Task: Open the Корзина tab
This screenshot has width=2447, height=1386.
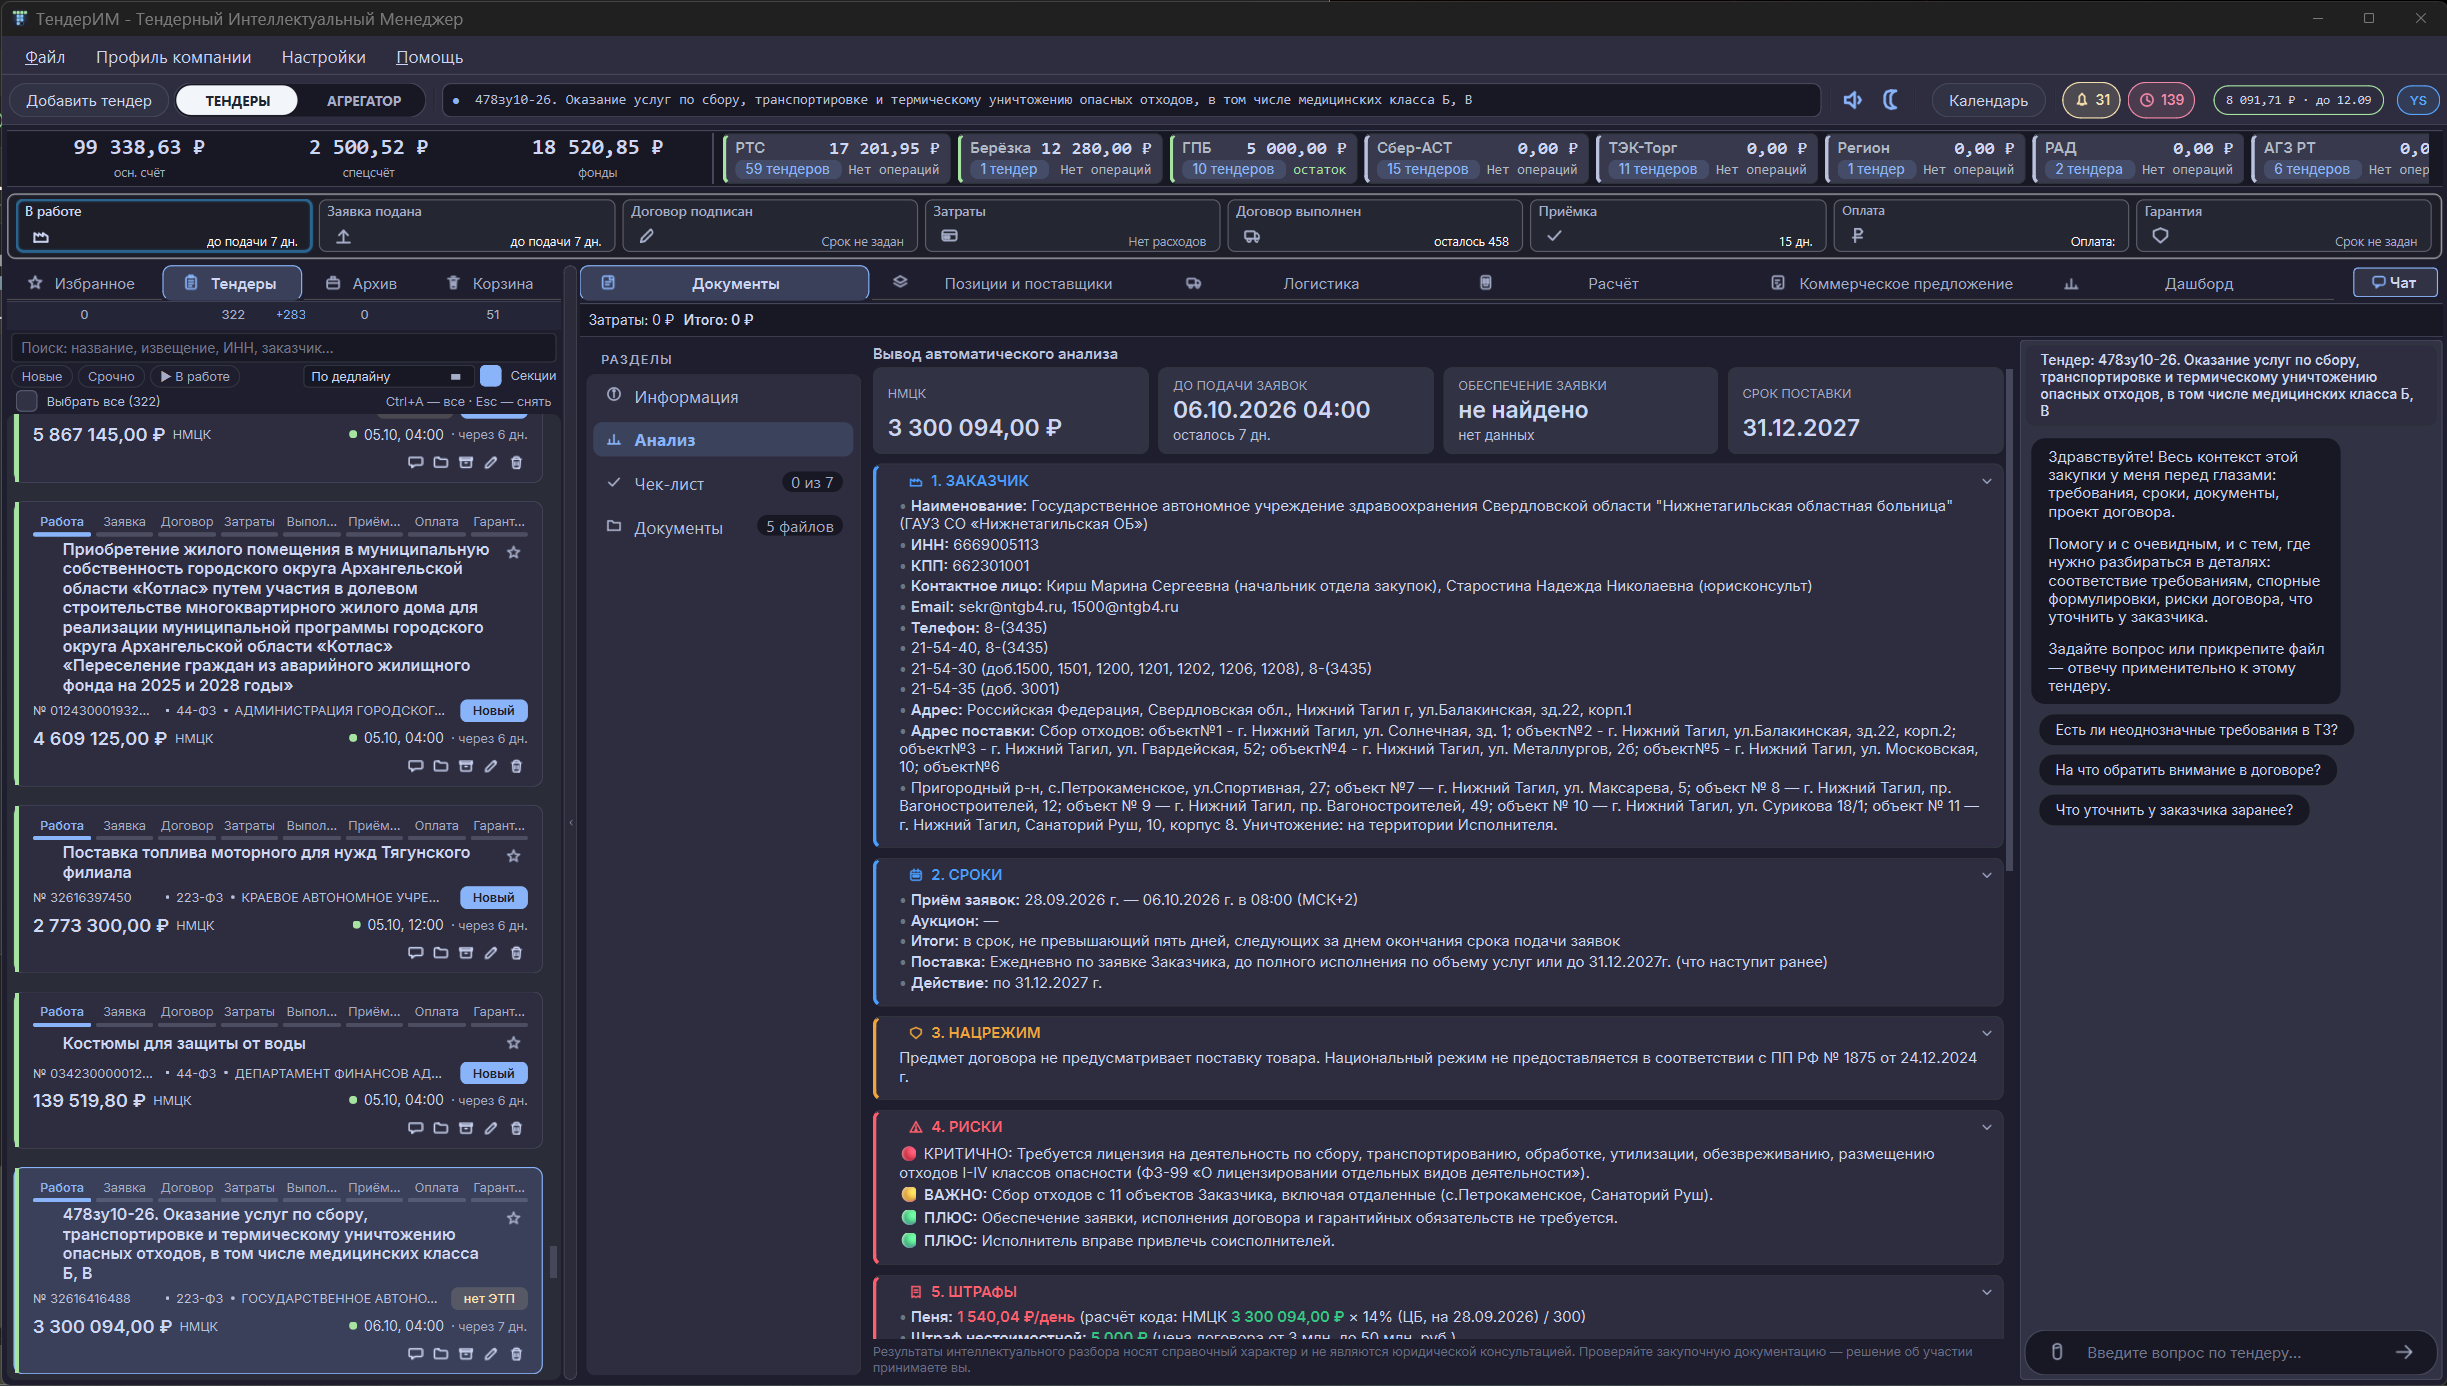Action: (x=490, y=284)
